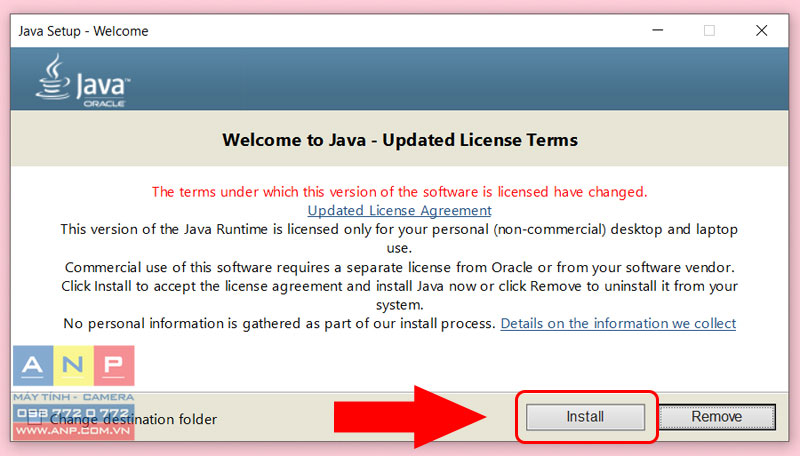Viewport: 800px width, 456px height.
Task: Open Details on the information we collect
Action: point(618,323)
